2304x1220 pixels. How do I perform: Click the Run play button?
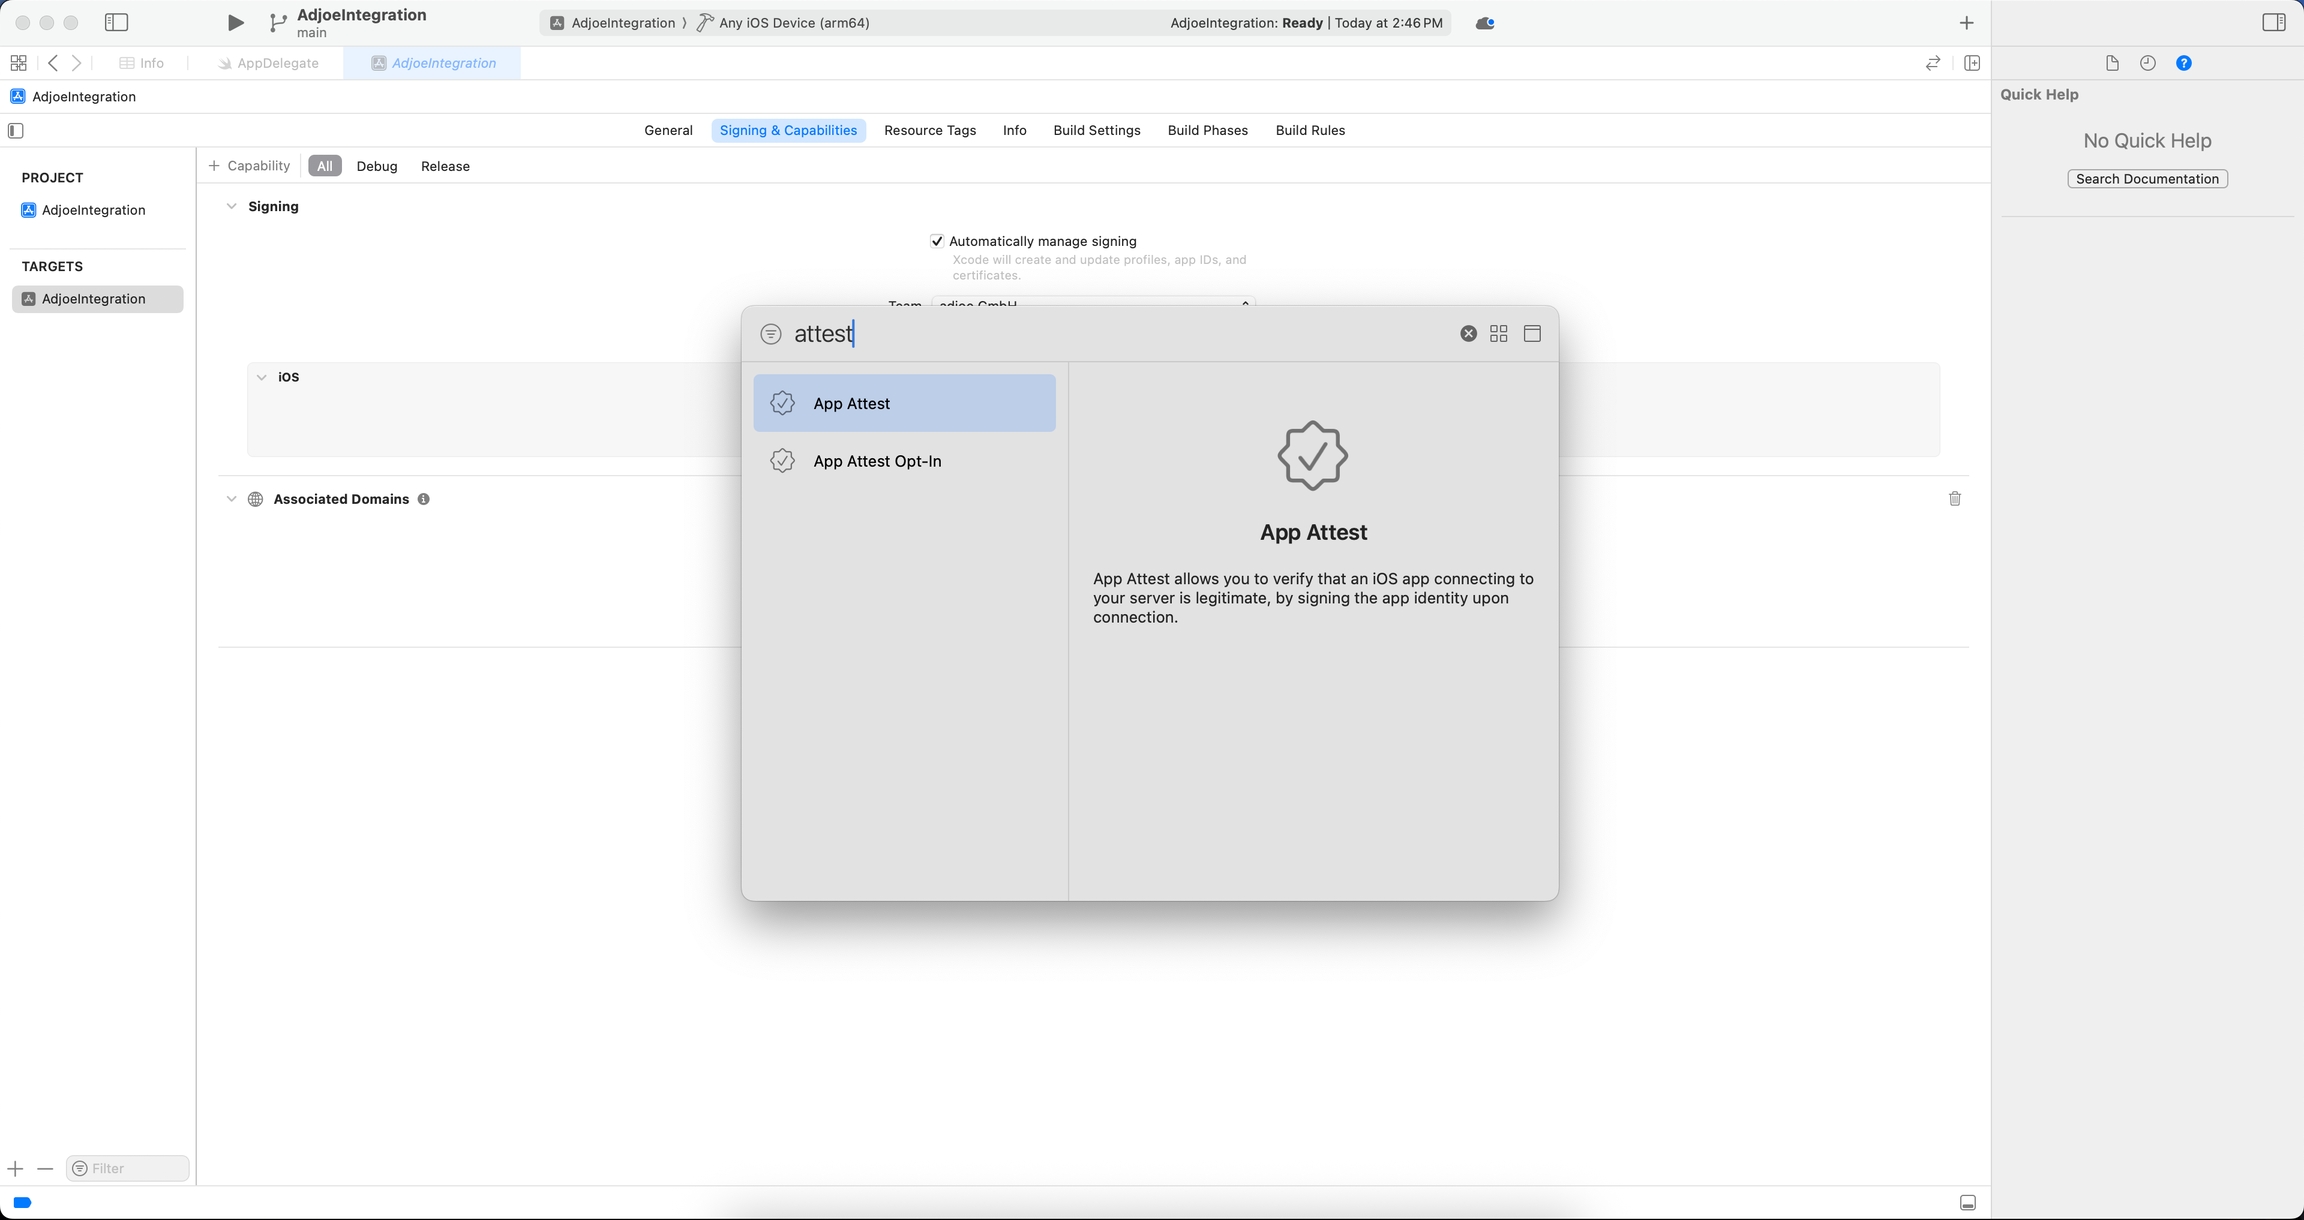coord(235,22)
